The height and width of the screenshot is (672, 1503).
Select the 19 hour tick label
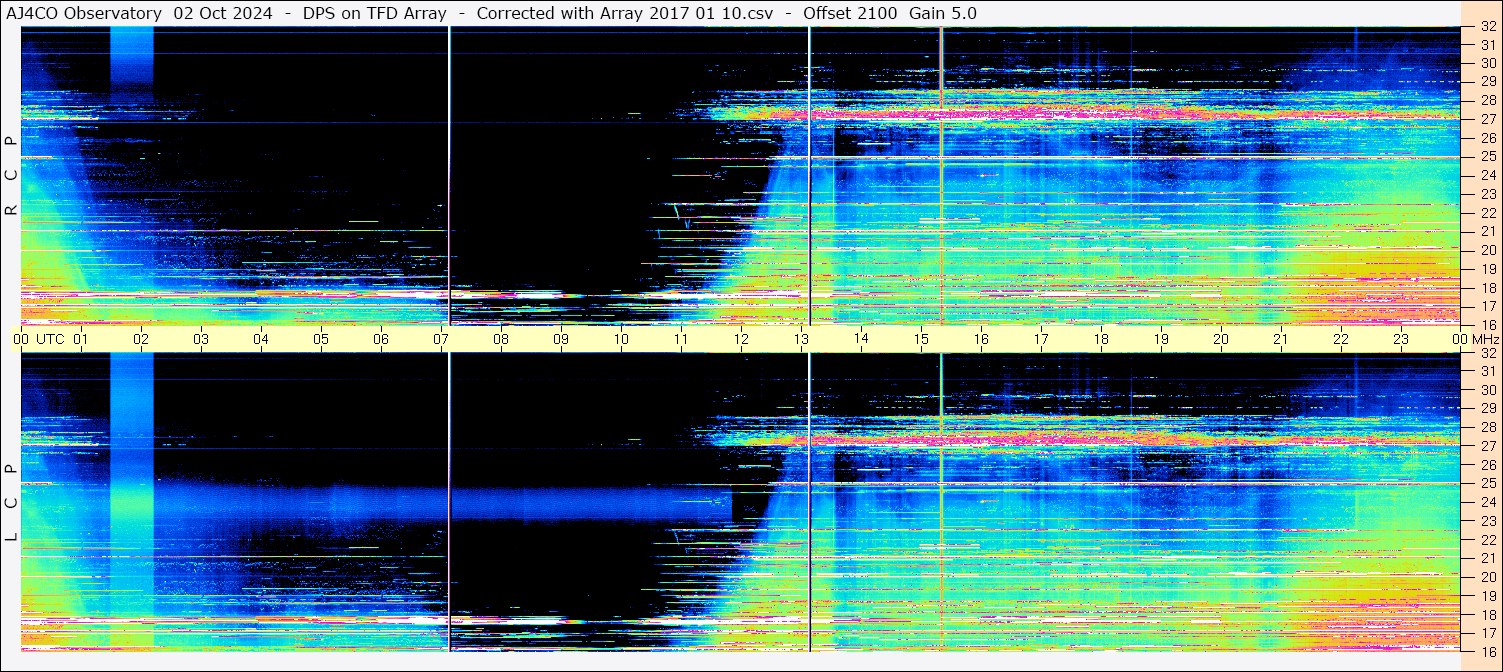[x=1161, y=339]
